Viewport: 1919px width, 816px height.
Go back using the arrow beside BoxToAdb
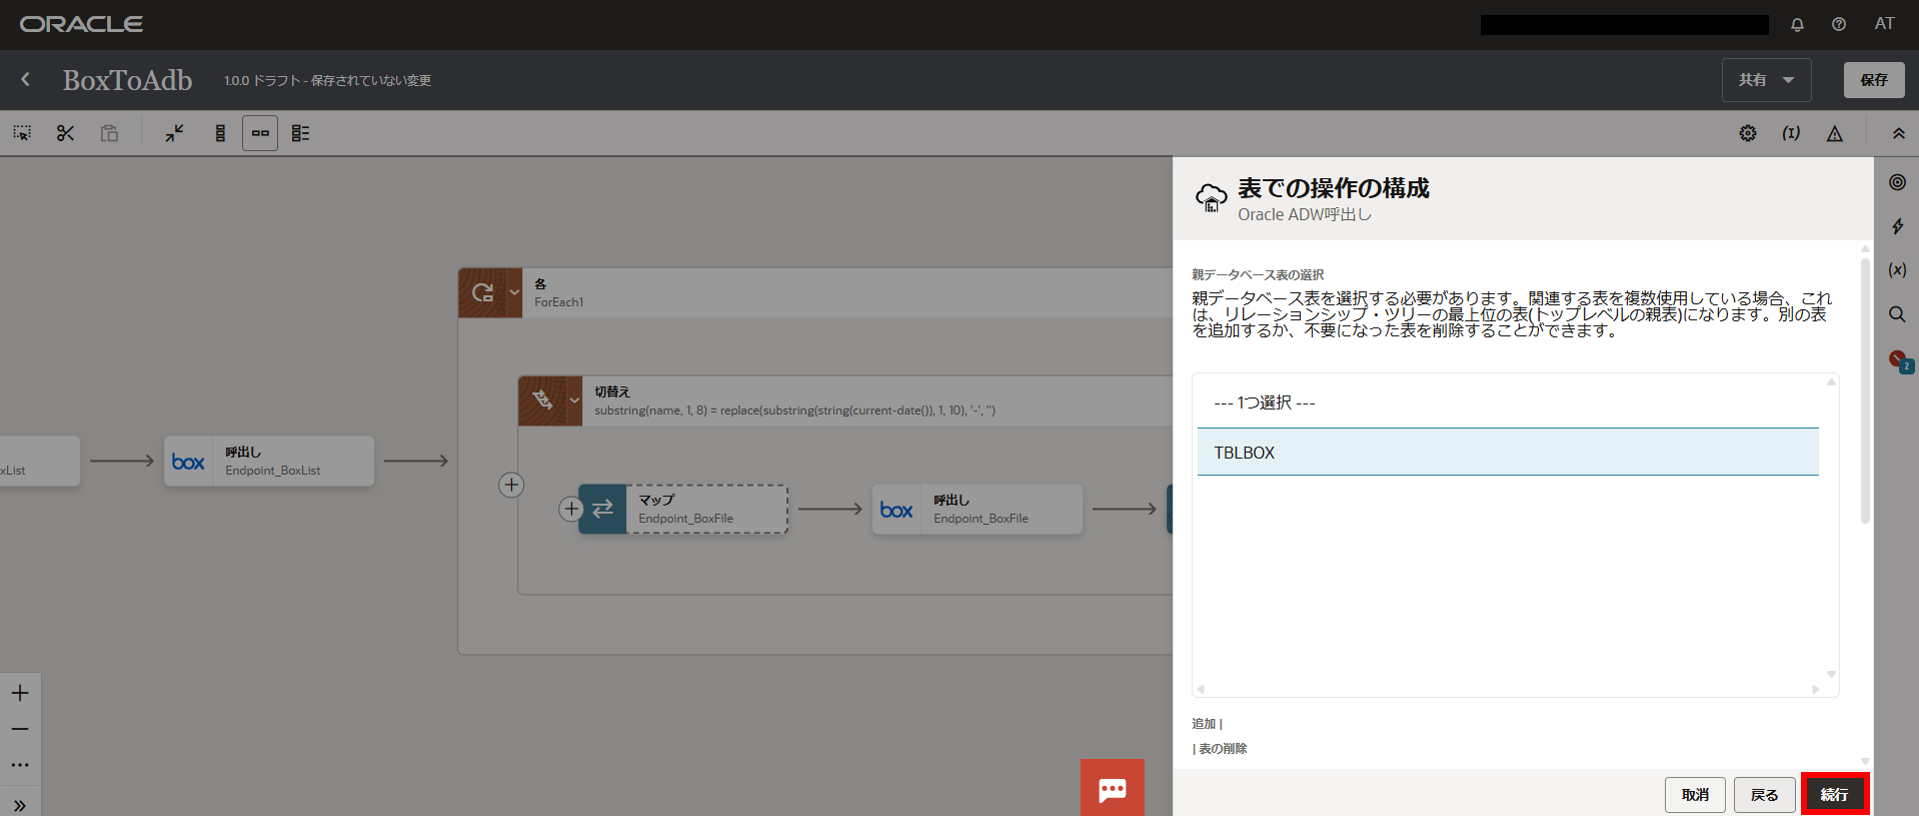(26, 79)
